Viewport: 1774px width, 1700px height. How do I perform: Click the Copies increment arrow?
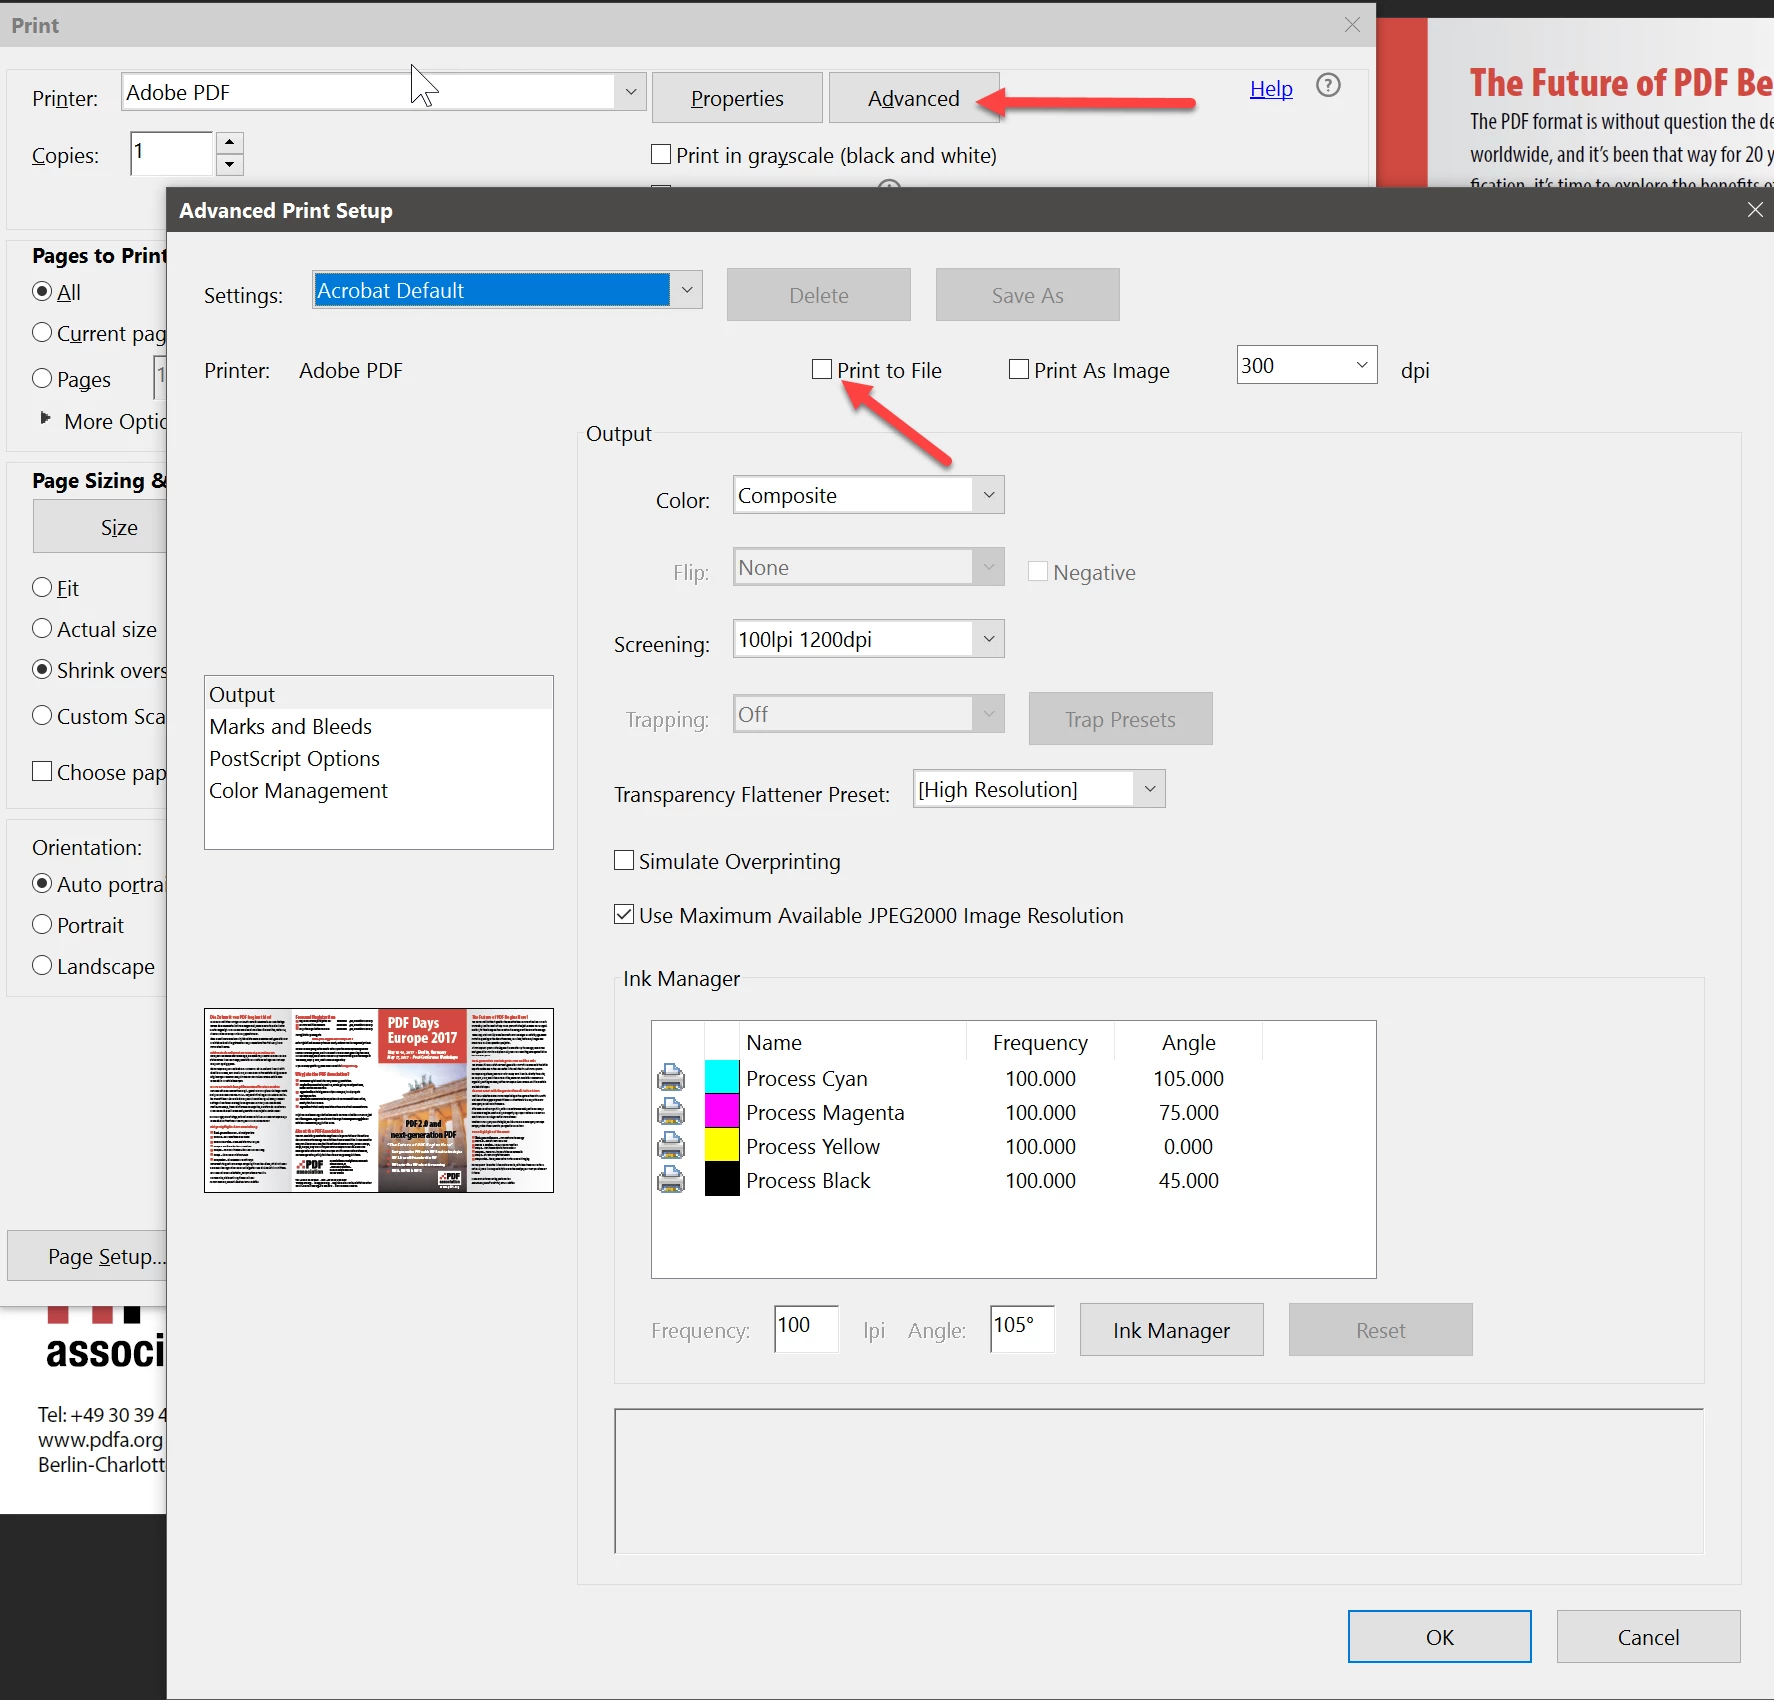point(230,142)
